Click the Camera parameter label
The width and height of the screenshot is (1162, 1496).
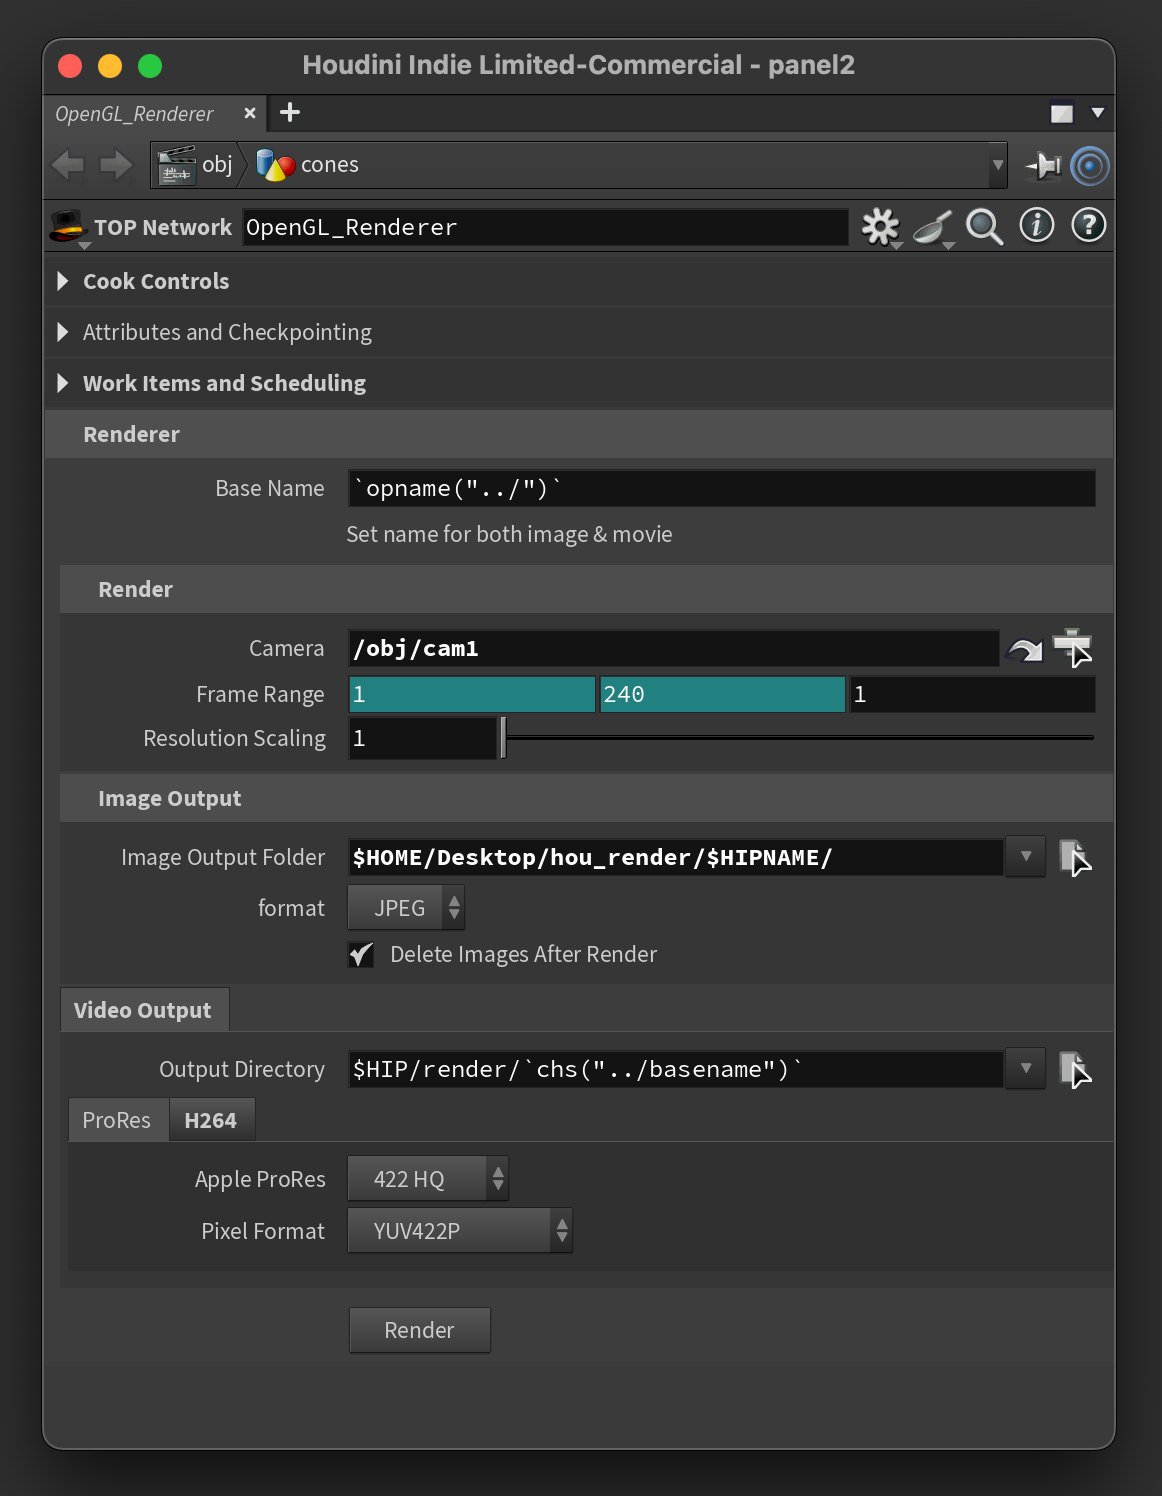(287, 649)
